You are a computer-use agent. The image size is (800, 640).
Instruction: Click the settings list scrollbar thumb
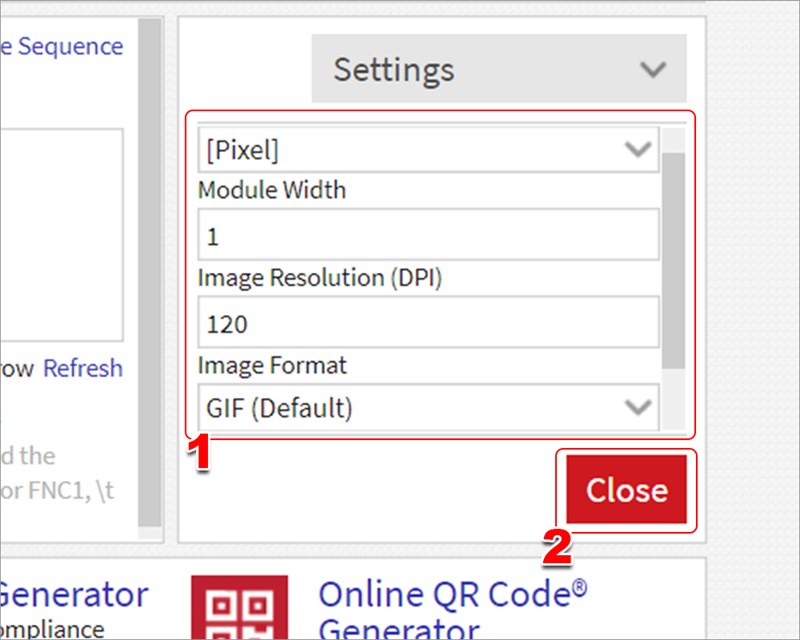[674, 260]
